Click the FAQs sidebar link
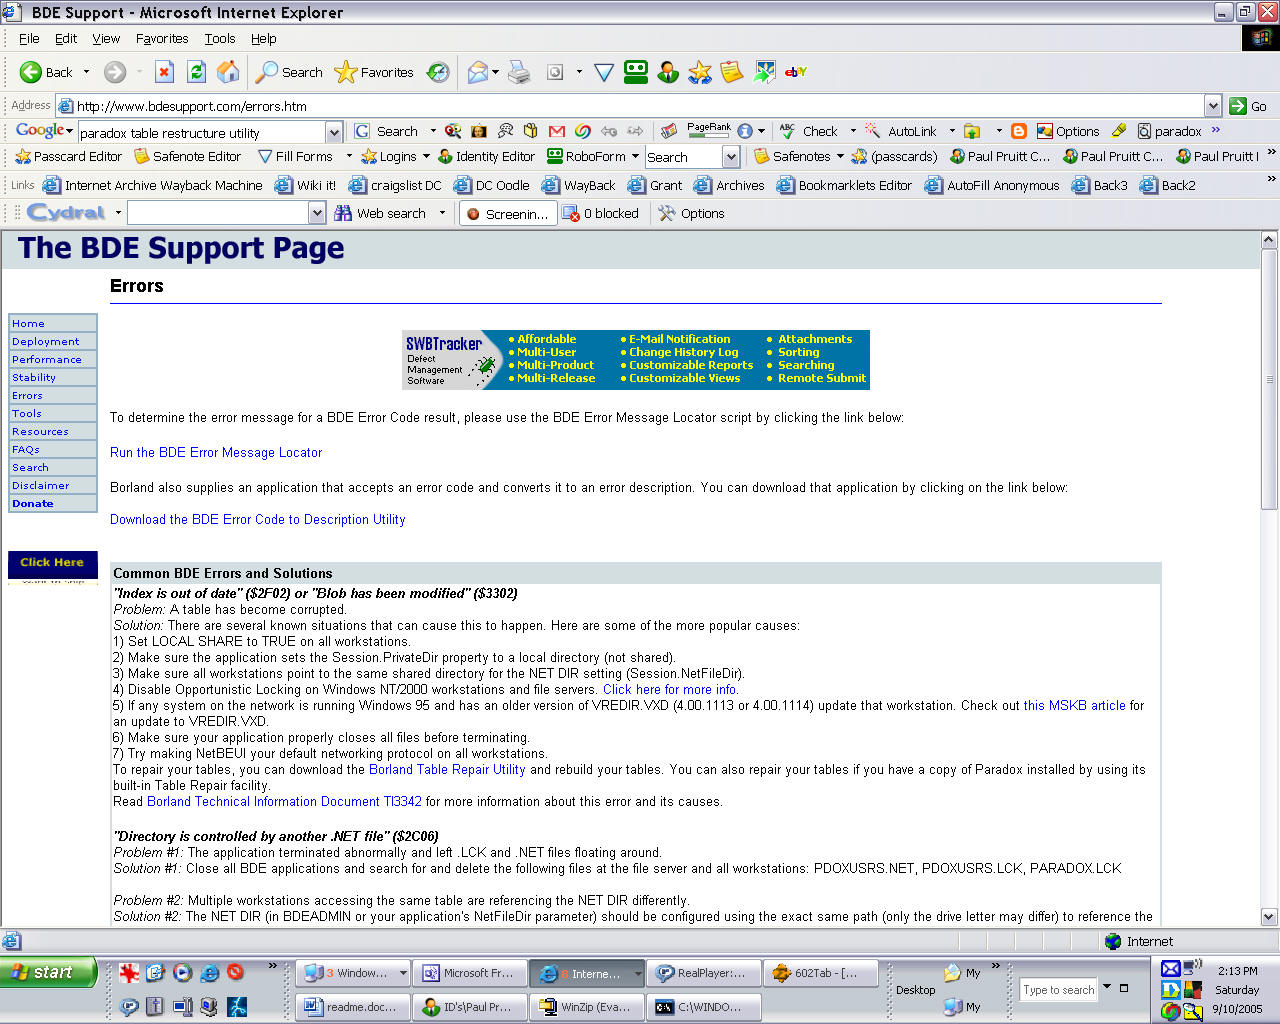 [26, 449]
